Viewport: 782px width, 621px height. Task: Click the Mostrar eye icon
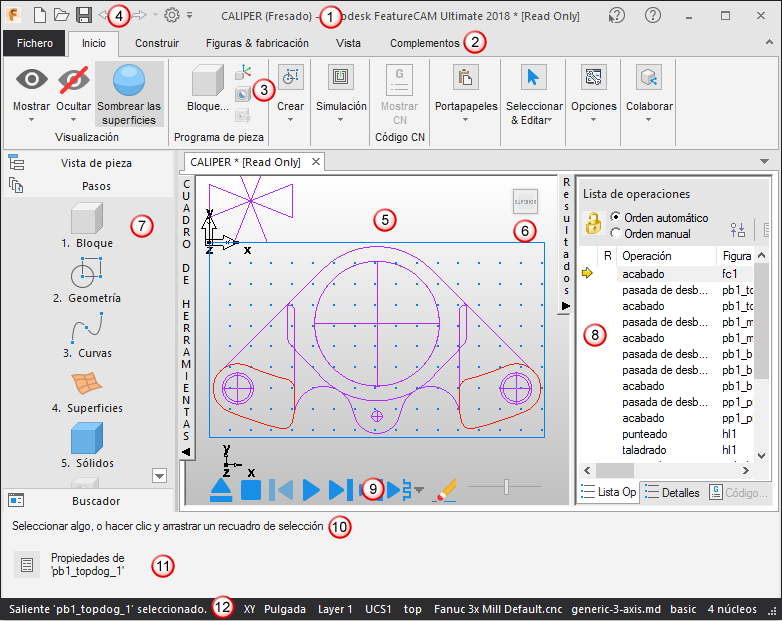(x=31, y=80)
